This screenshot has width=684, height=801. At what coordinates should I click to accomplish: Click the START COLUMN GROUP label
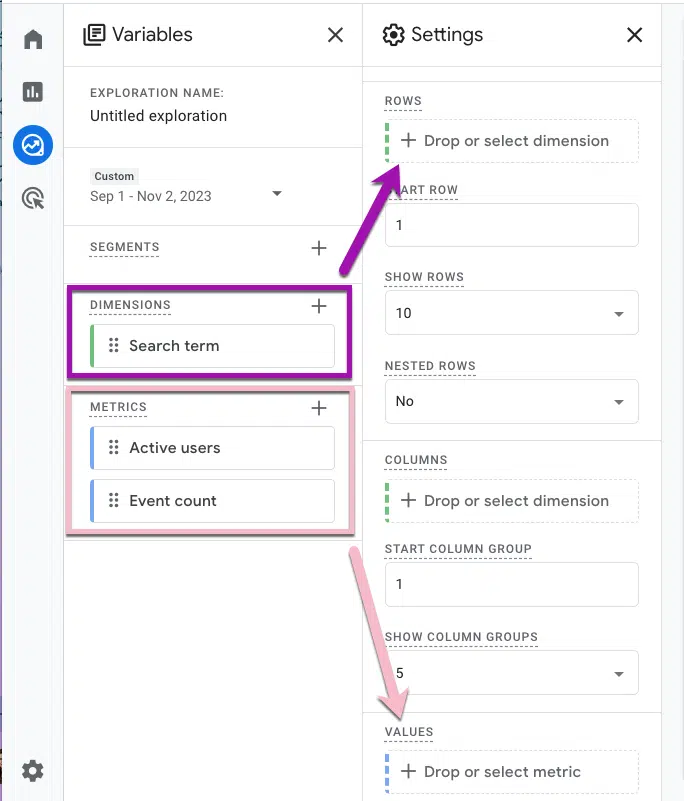pyautogui.click(x=458, y=549)
